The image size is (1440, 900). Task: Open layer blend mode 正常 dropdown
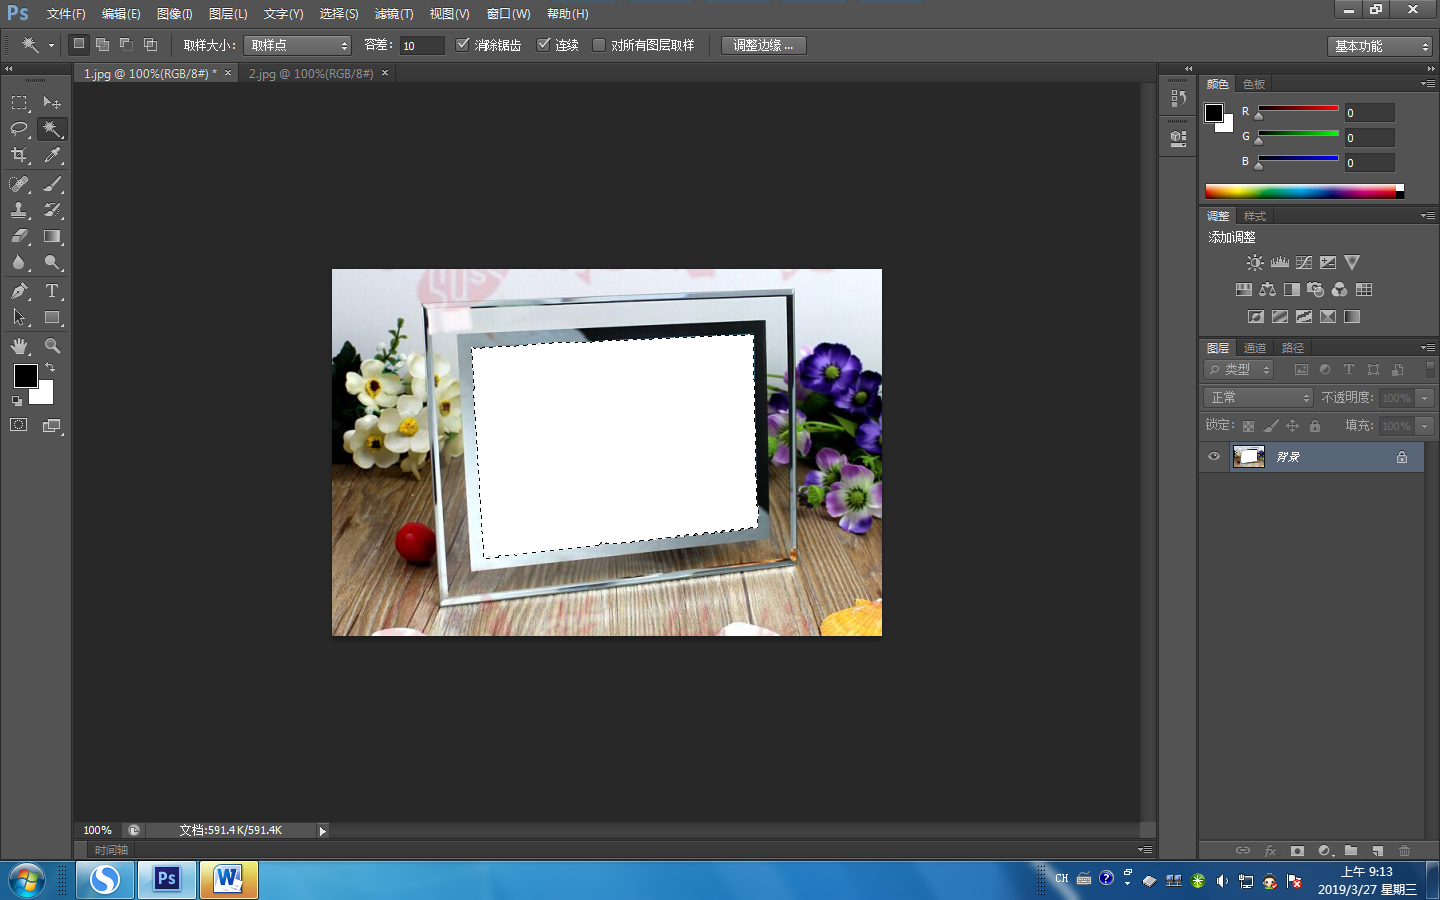click(x=1257, y=398)
